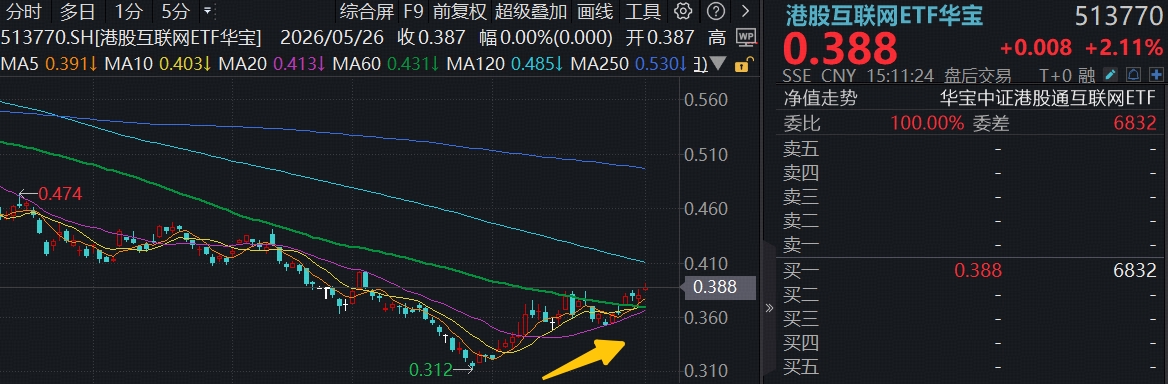Image resolution: width=1168 pixels, height=384 pixels.
Task: Click the MA250 value 0.530
Action: click(x=656, y=65)
